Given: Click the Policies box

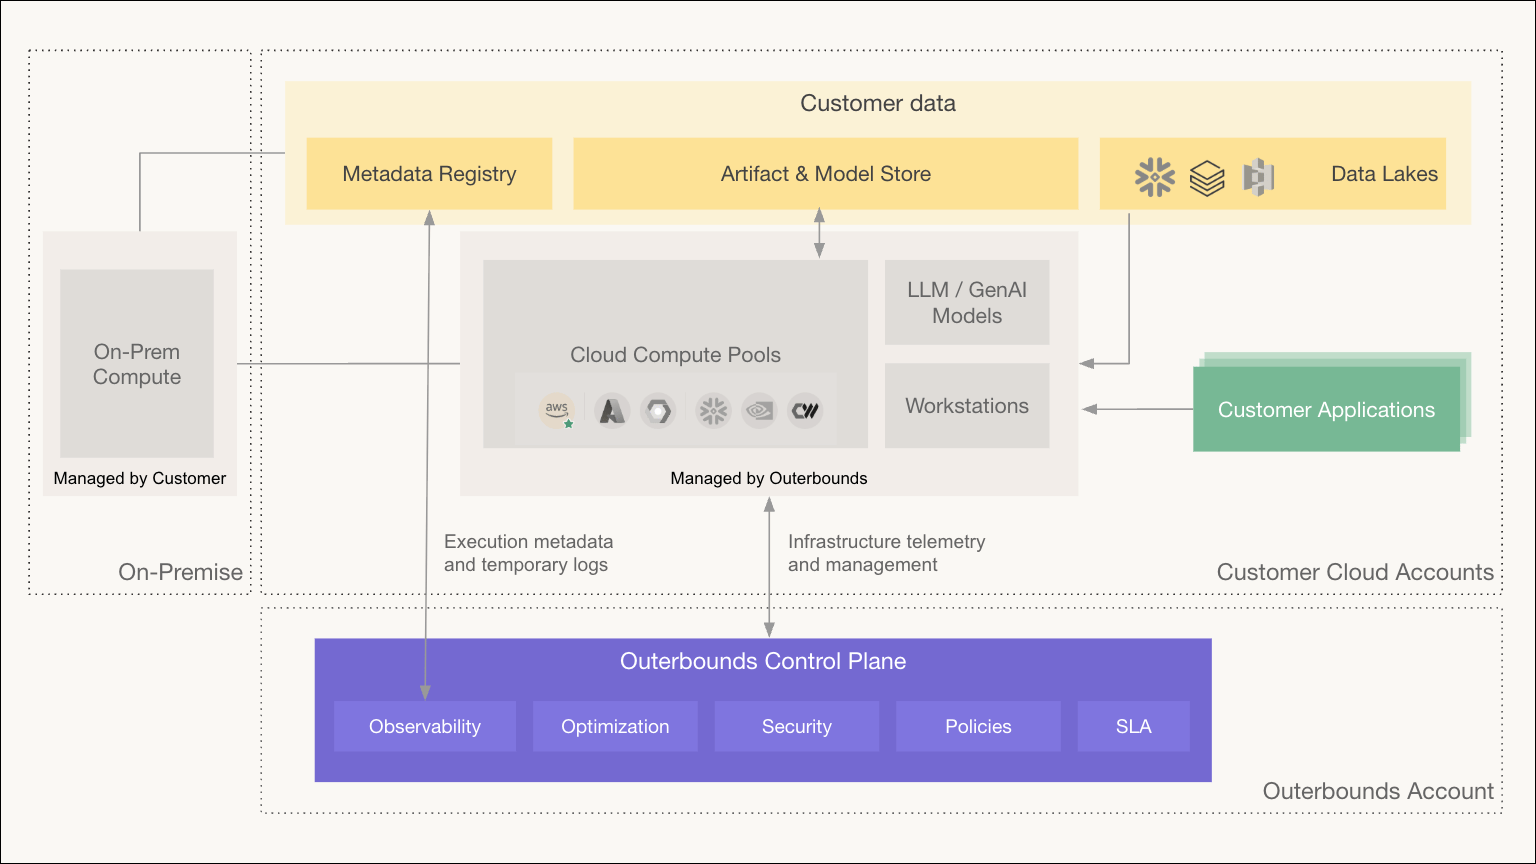Looking at the screenshot, I should point(978,727).
